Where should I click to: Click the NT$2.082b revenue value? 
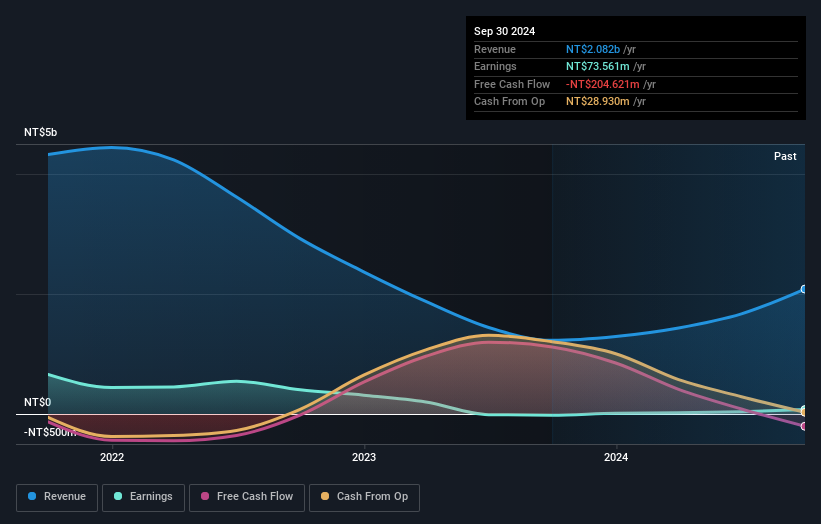tap(593, 49)
